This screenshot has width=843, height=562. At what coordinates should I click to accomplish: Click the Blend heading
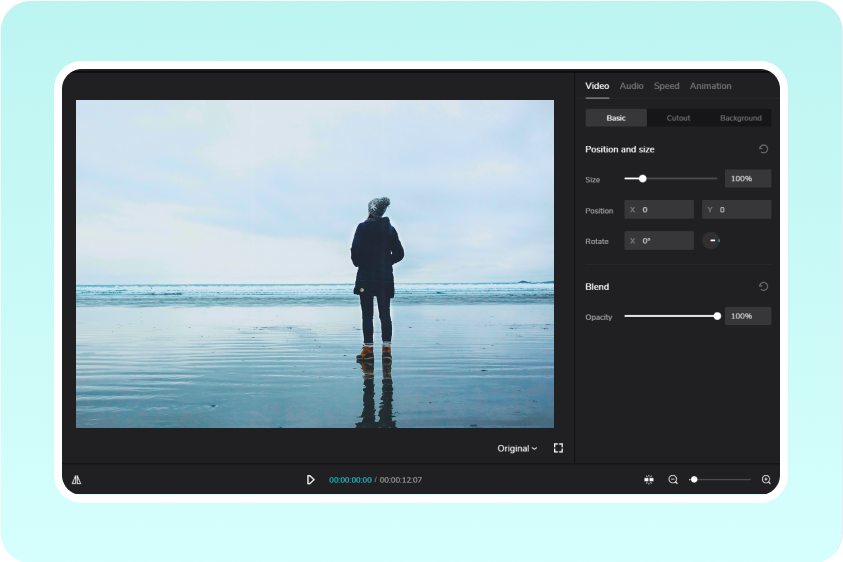click(x=597, y=287)
